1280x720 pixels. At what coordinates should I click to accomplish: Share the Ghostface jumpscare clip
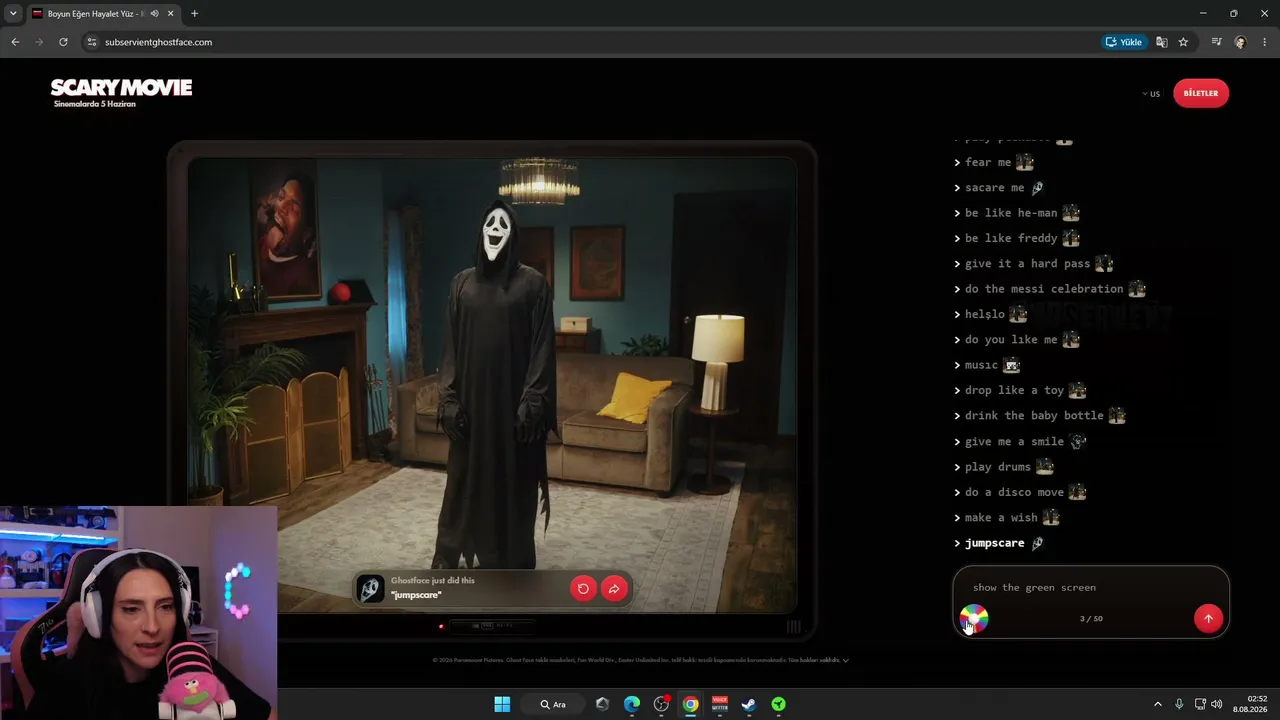click(614, 588)
